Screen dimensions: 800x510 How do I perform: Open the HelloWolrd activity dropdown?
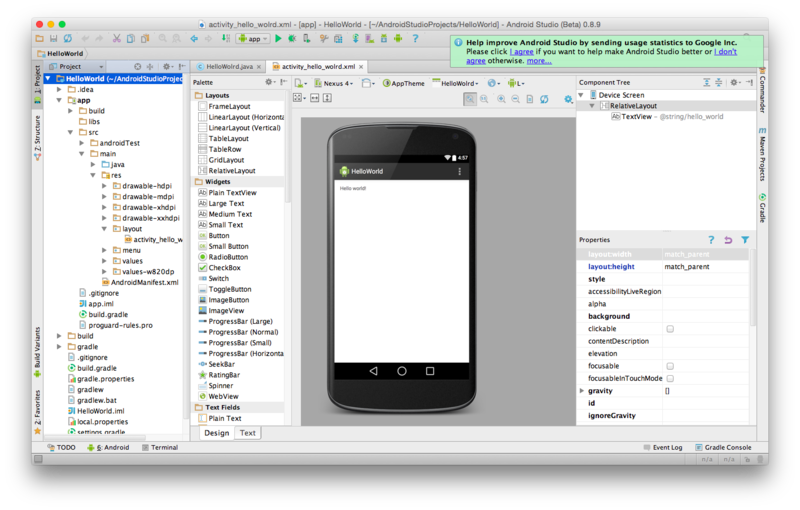tap(456, 83)
